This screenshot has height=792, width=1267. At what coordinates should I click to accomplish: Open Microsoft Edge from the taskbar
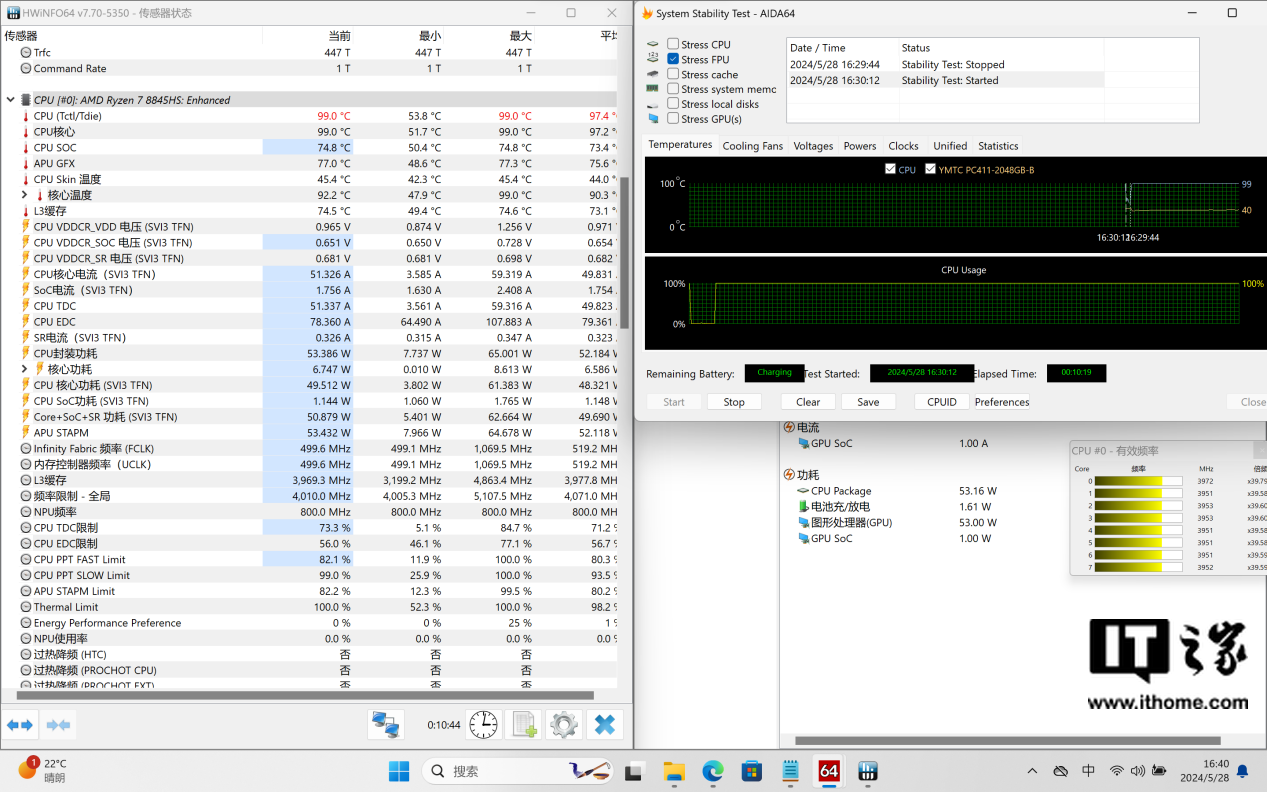pyautogui.click(x=712, y=771)
